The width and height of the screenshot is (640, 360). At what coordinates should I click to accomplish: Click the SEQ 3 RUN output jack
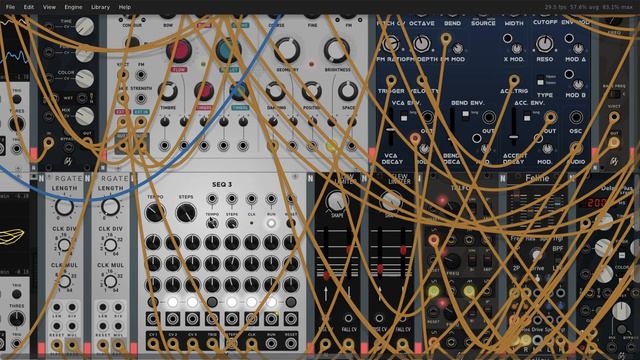(271, 343)
